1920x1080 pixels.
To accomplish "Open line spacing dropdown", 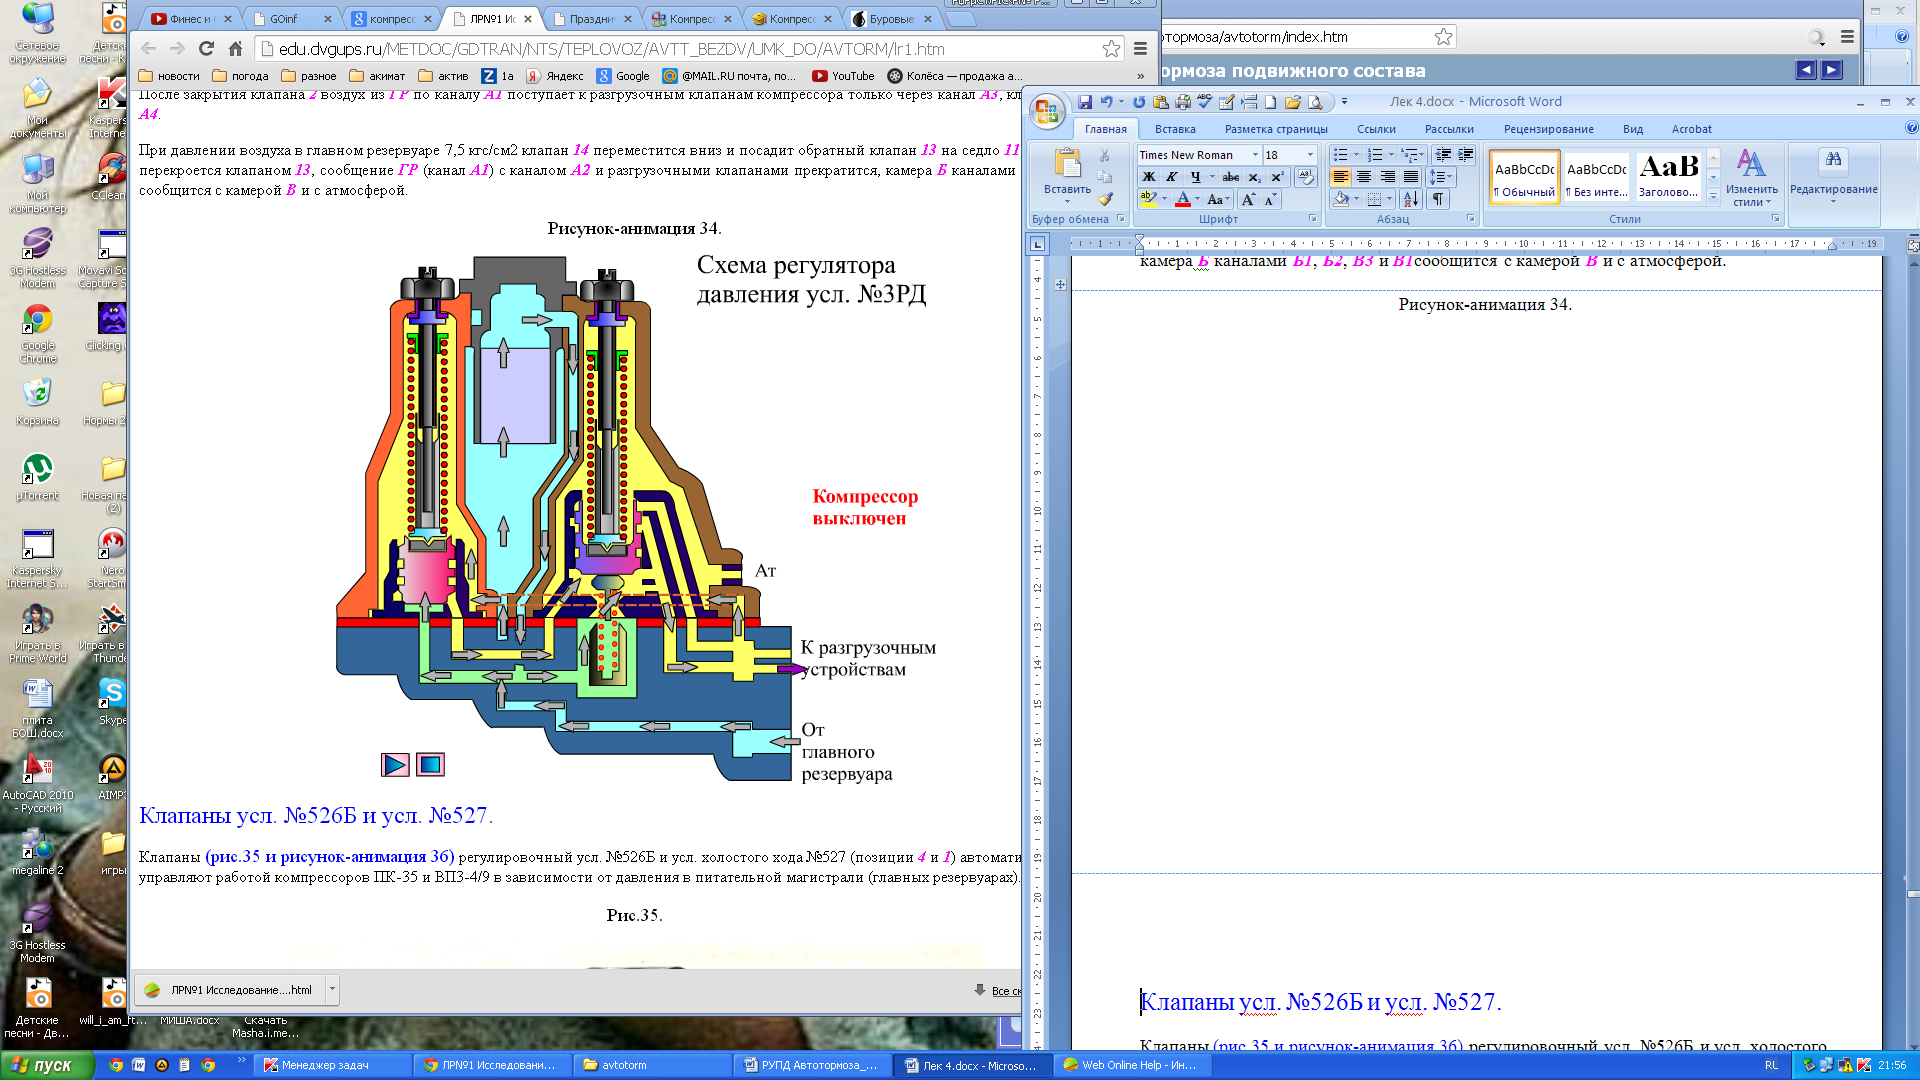I will (1441, 177).
